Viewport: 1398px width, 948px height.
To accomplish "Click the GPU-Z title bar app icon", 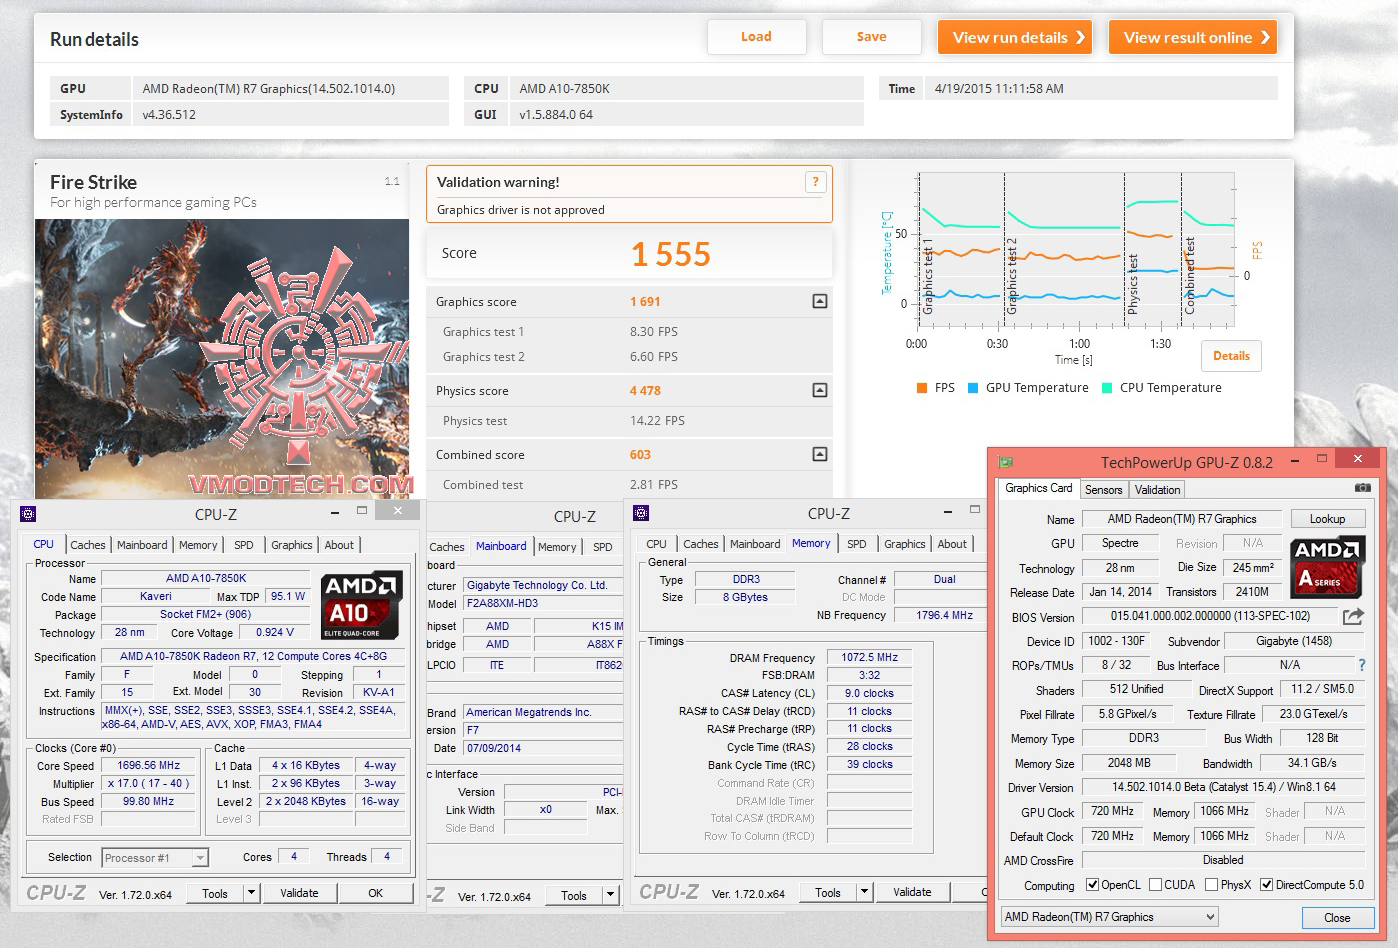I will (x=1006, y=462).
